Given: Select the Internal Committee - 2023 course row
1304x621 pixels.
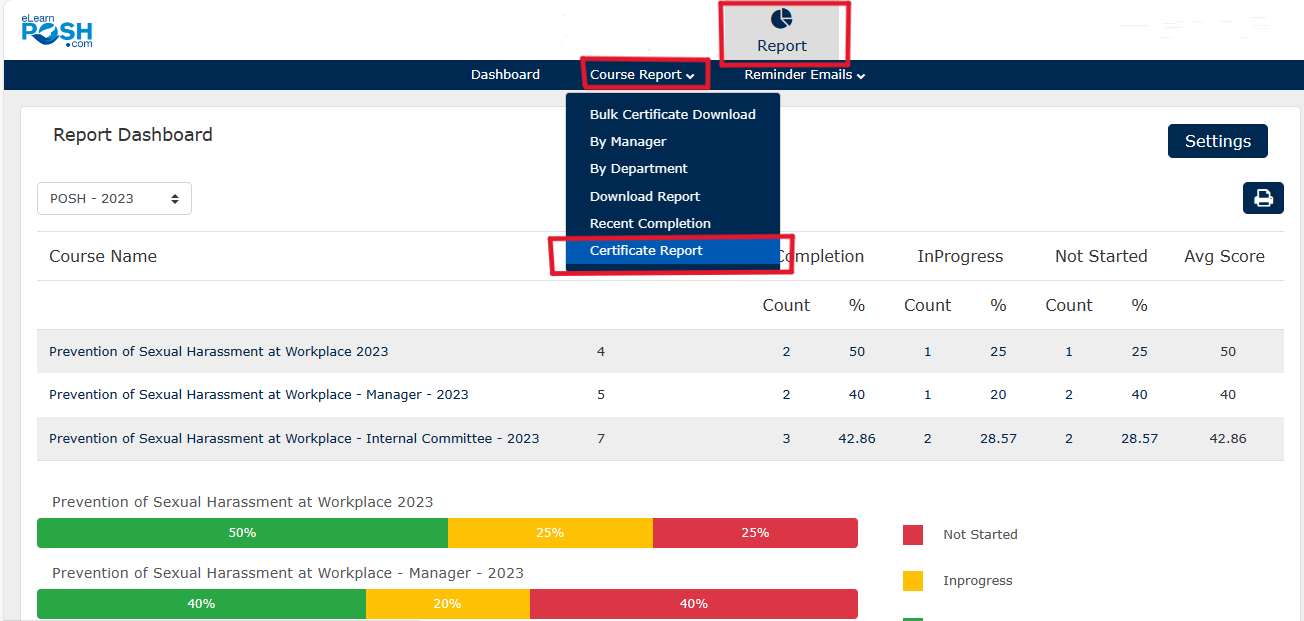Looking at the screenshot, I should click(294, 439).
